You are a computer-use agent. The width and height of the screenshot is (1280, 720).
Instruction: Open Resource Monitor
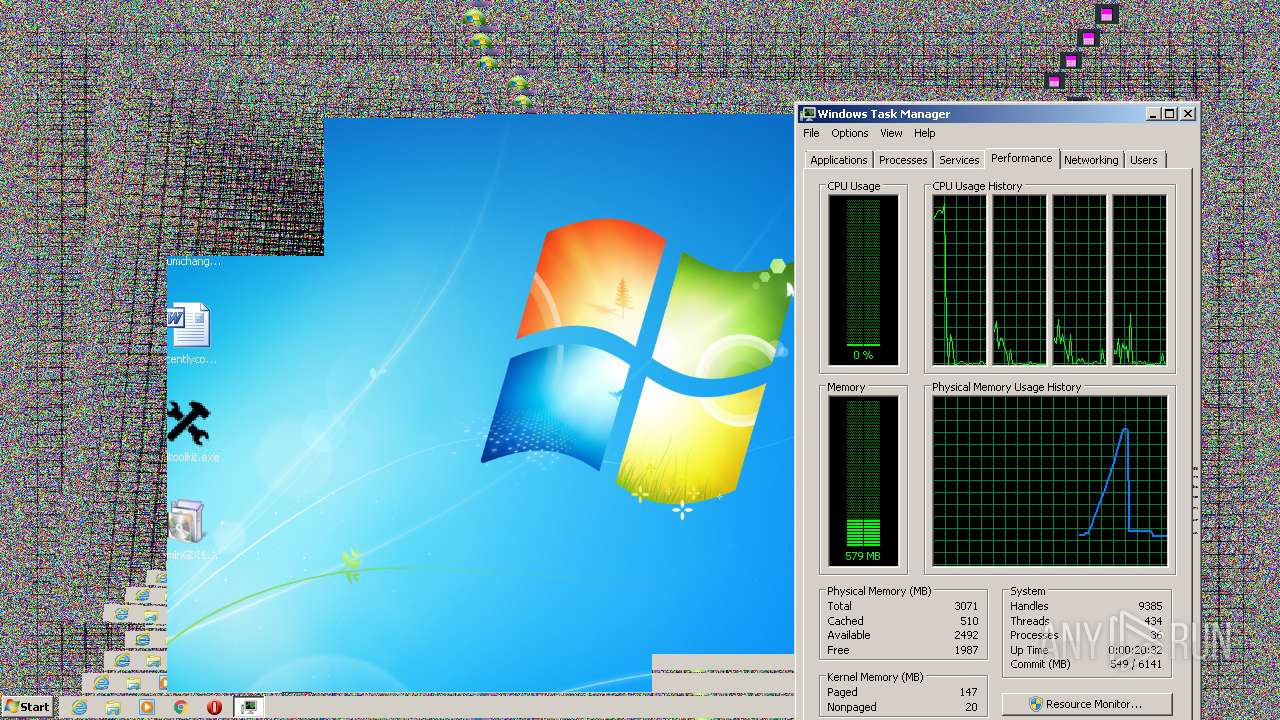(x=1086, y=704)
